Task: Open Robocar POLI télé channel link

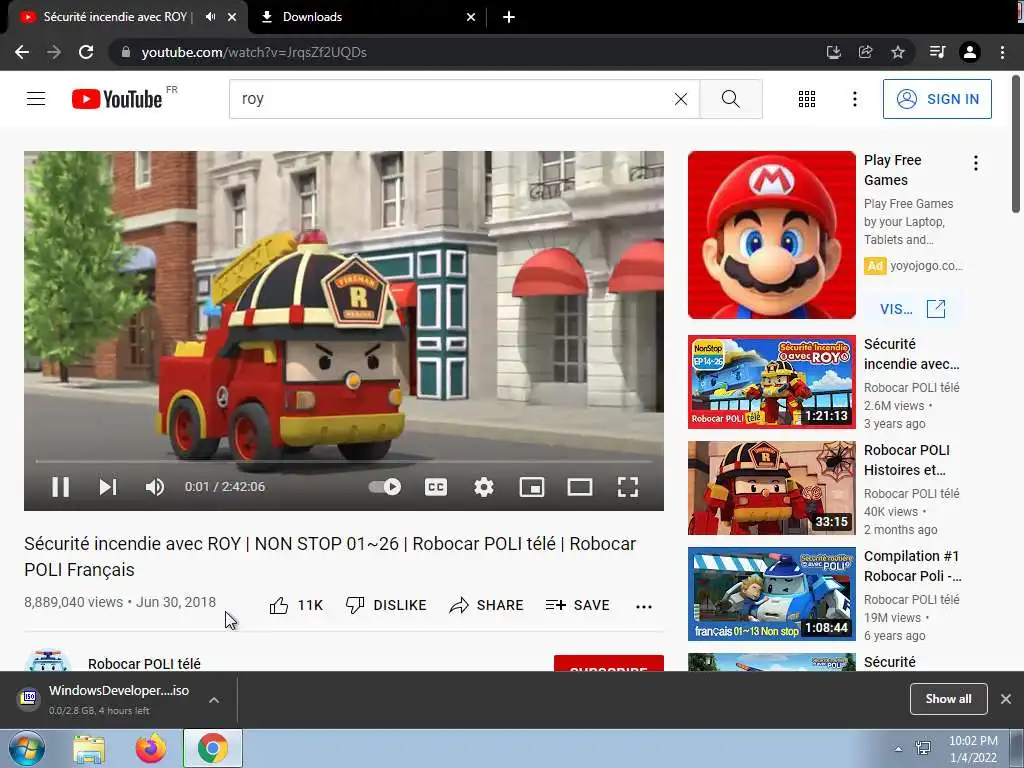Action: 144,664
